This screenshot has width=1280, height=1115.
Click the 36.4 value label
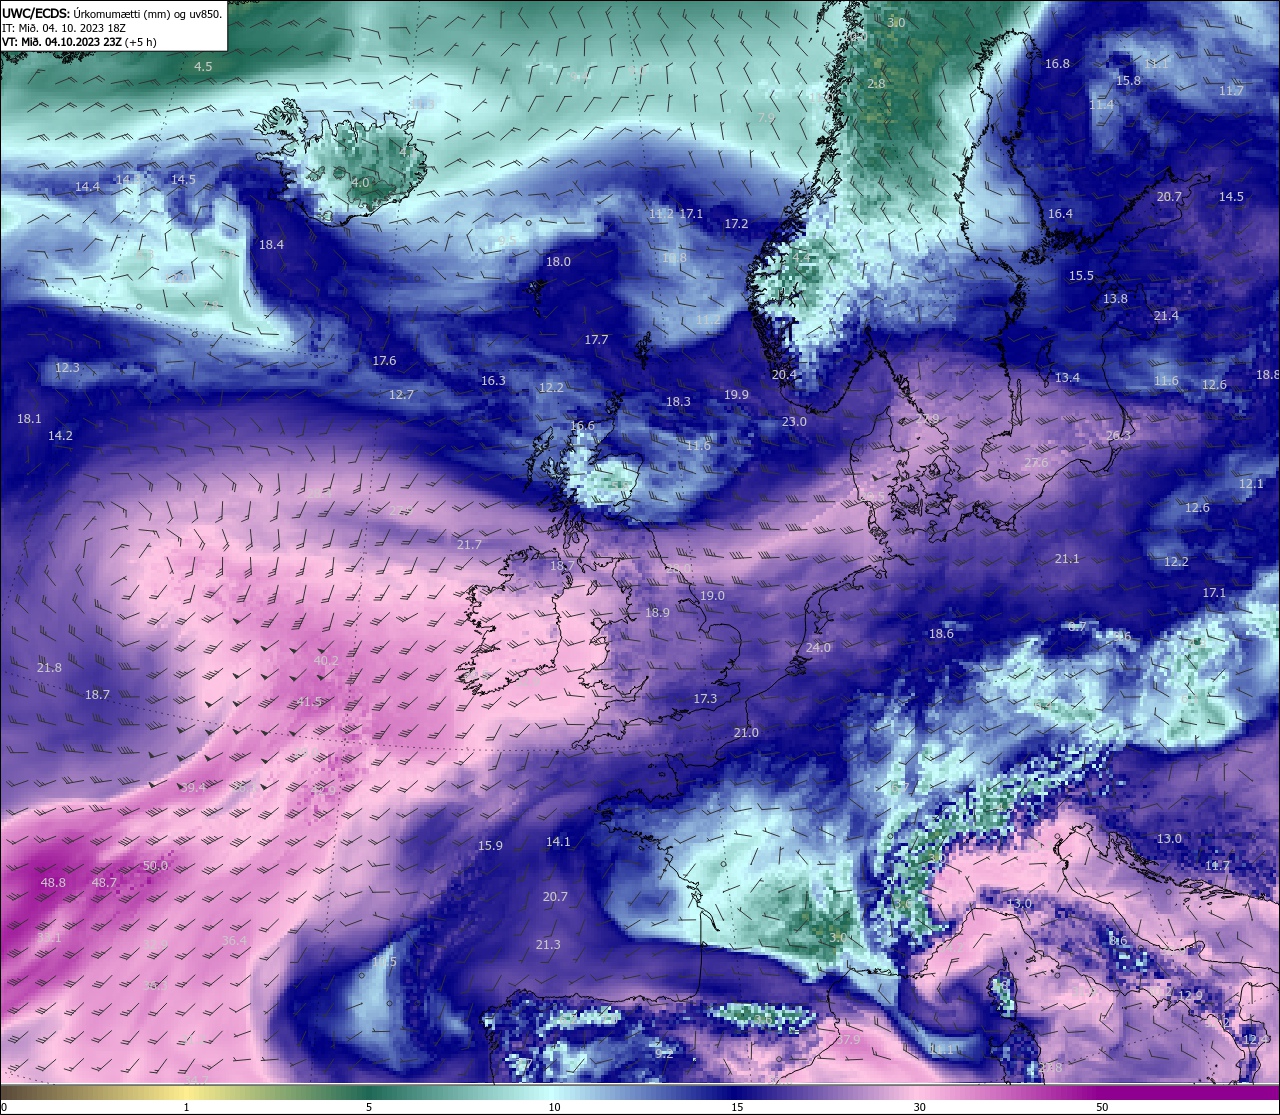(x=234, y=941)
